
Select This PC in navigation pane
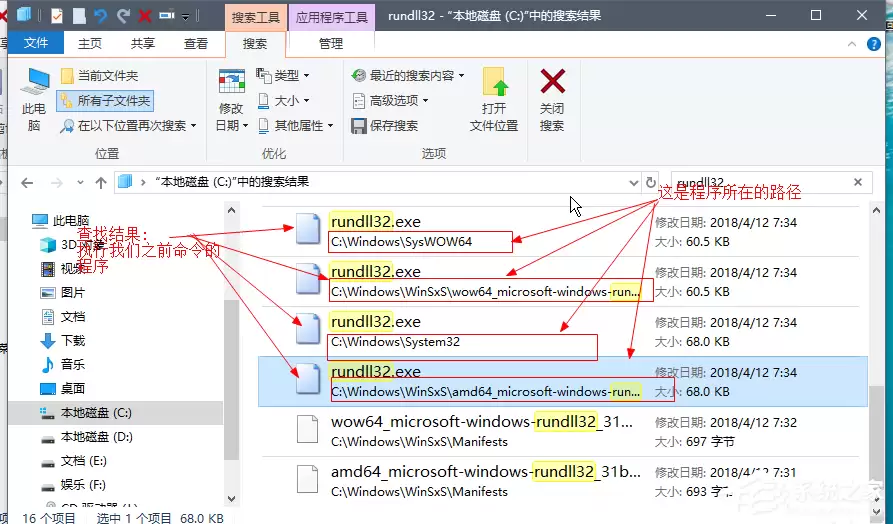coord(61,220)
